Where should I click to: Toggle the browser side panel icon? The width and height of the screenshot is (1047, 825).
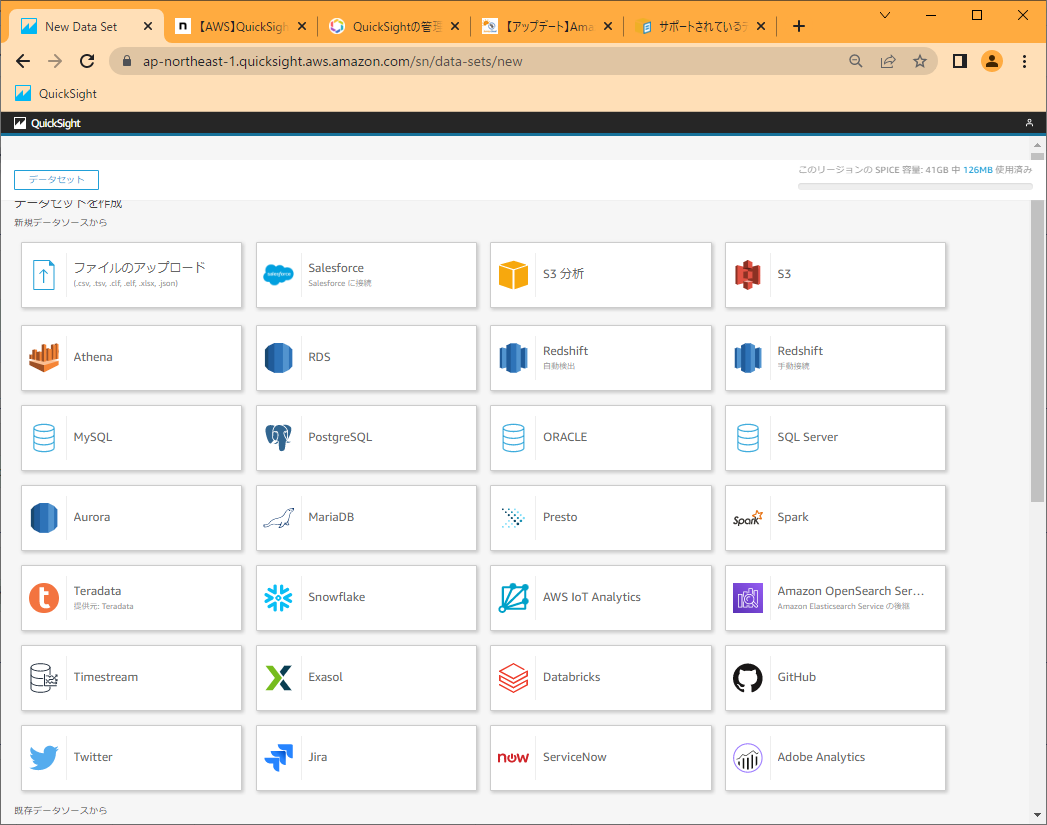960,61
